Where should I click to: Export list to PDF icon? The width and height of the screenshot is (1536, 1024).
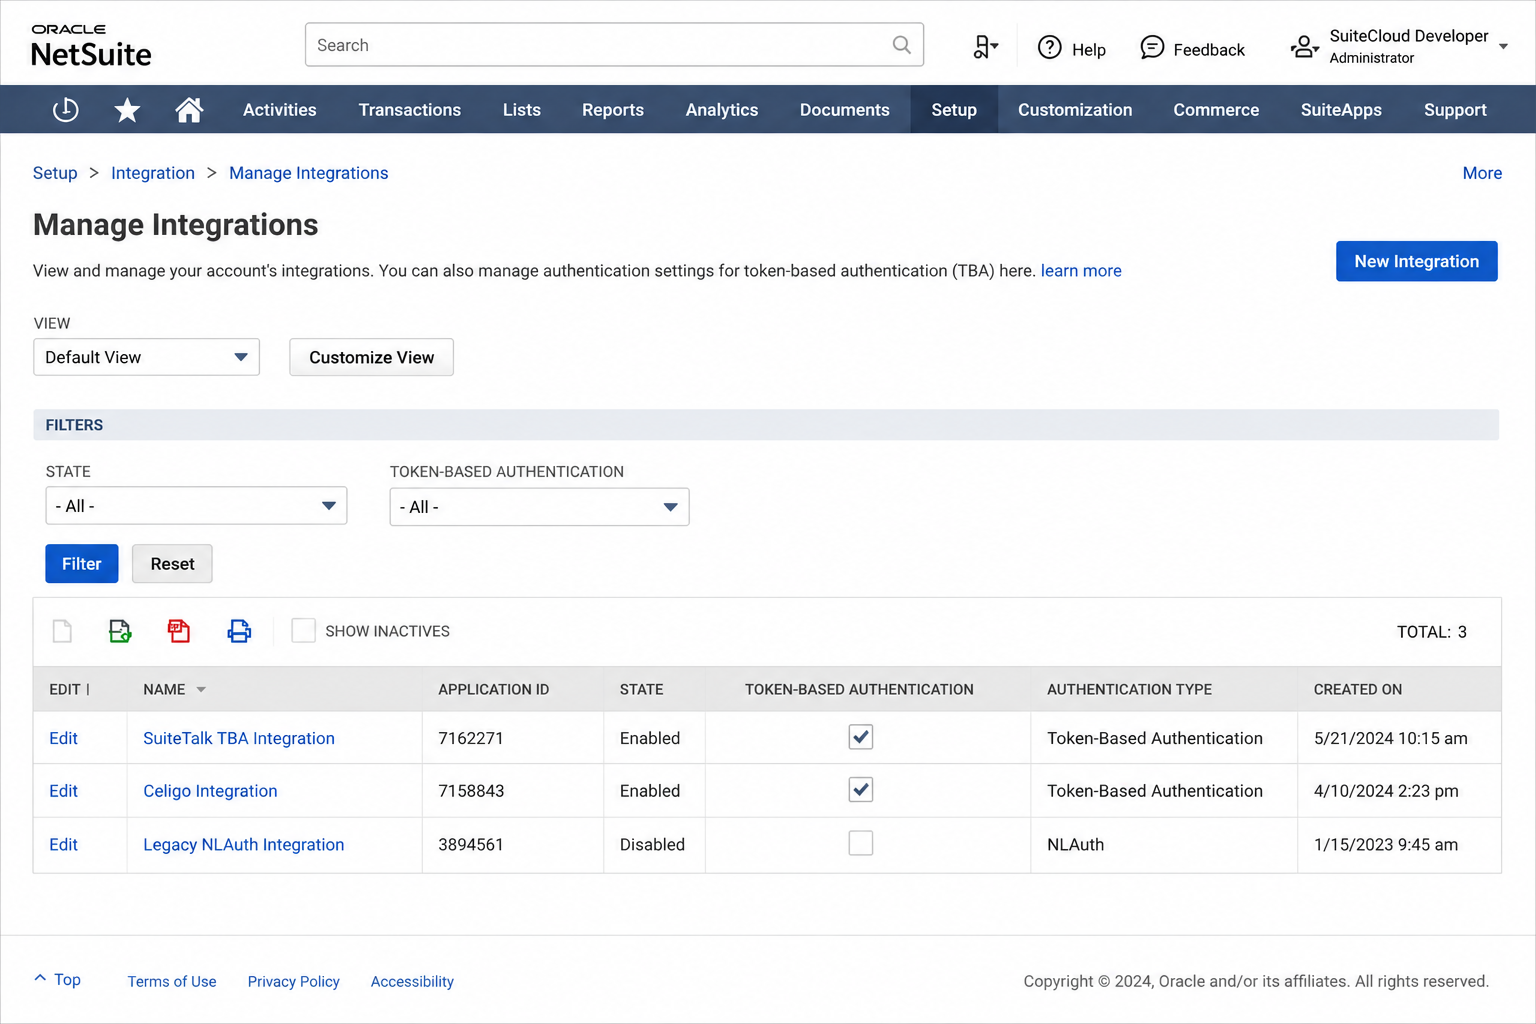pos(179,631)
